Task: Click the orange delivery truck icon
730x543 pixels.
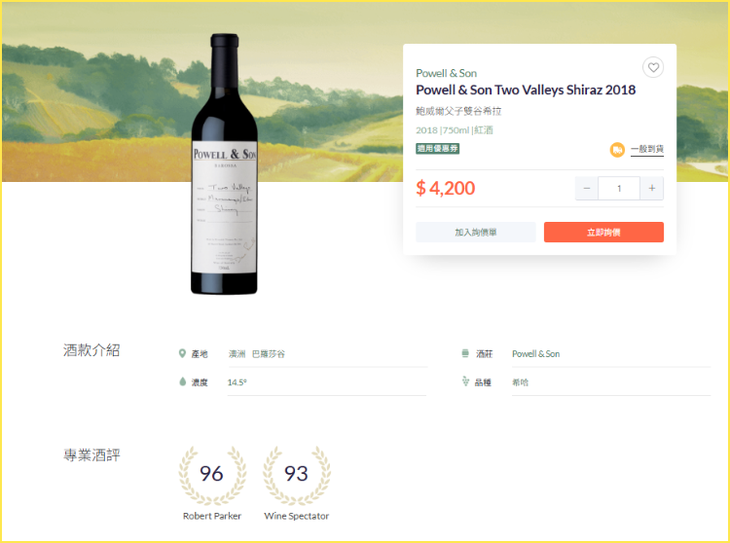Action: pyautogui.click(x=617, y=150)
